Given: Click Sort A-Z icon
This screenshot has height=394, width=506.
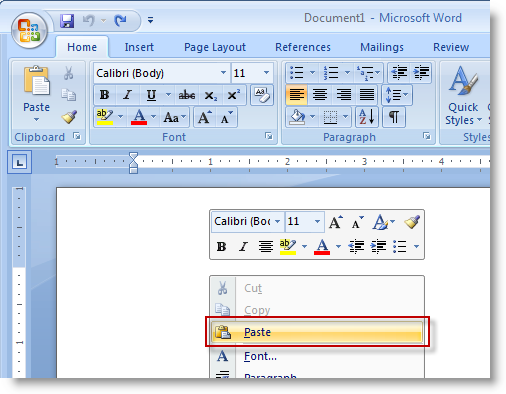Looking at the screenshot, I should pyautogui.click(x=367, y=117).
